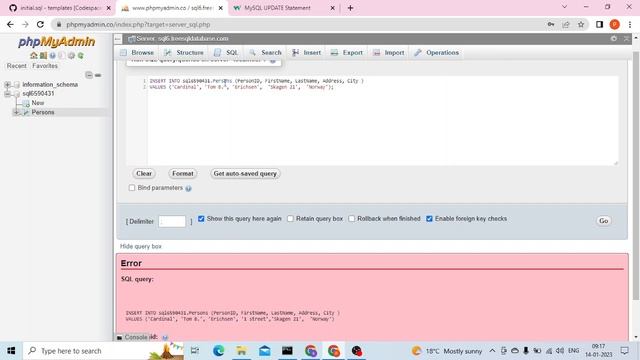The width and height of the screenshot is (640, 360).
Task: Click the log out (exit door) icon
Action: (x=43, y=56)
